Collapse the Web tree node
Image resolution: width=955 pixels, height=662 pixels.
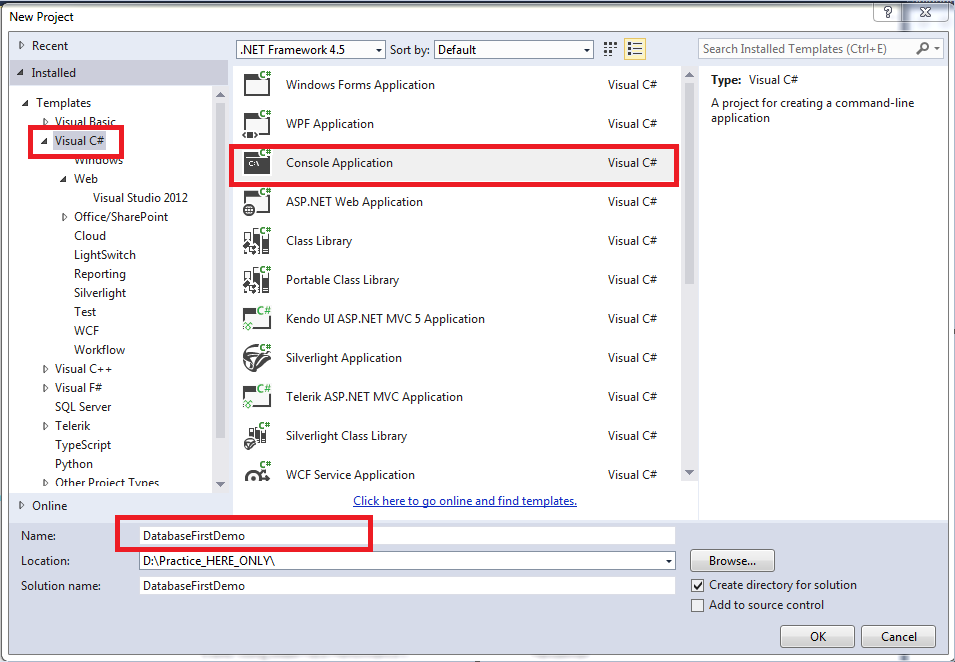pos(63,179)
